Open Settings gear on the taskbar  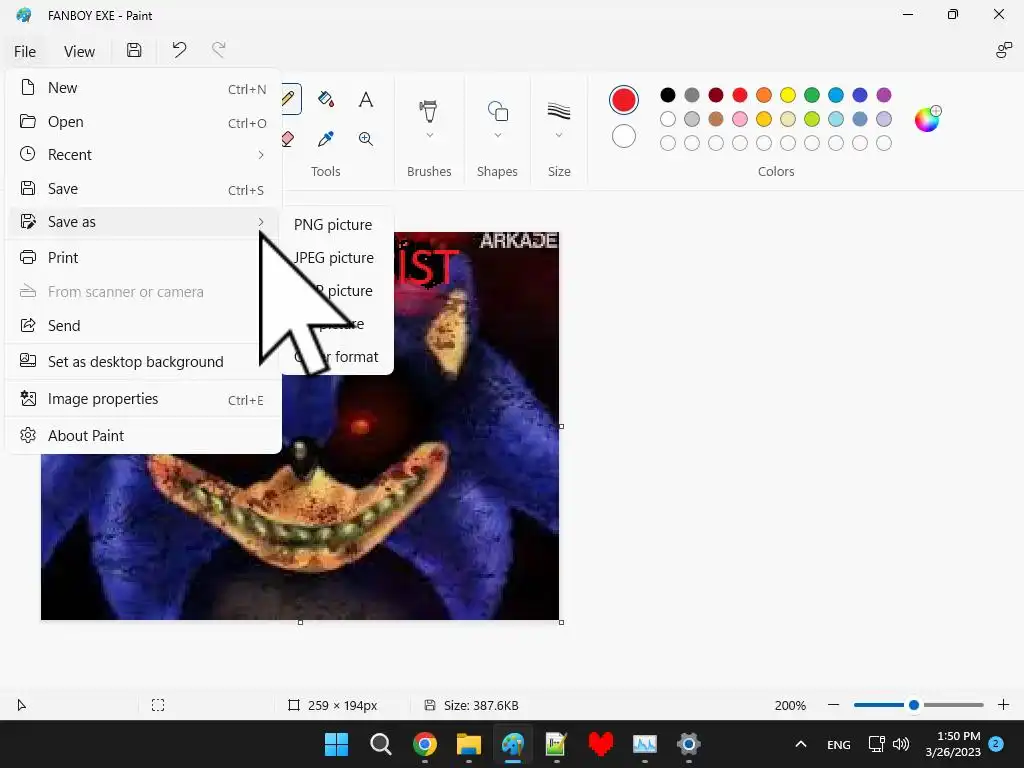coord(688,744)
